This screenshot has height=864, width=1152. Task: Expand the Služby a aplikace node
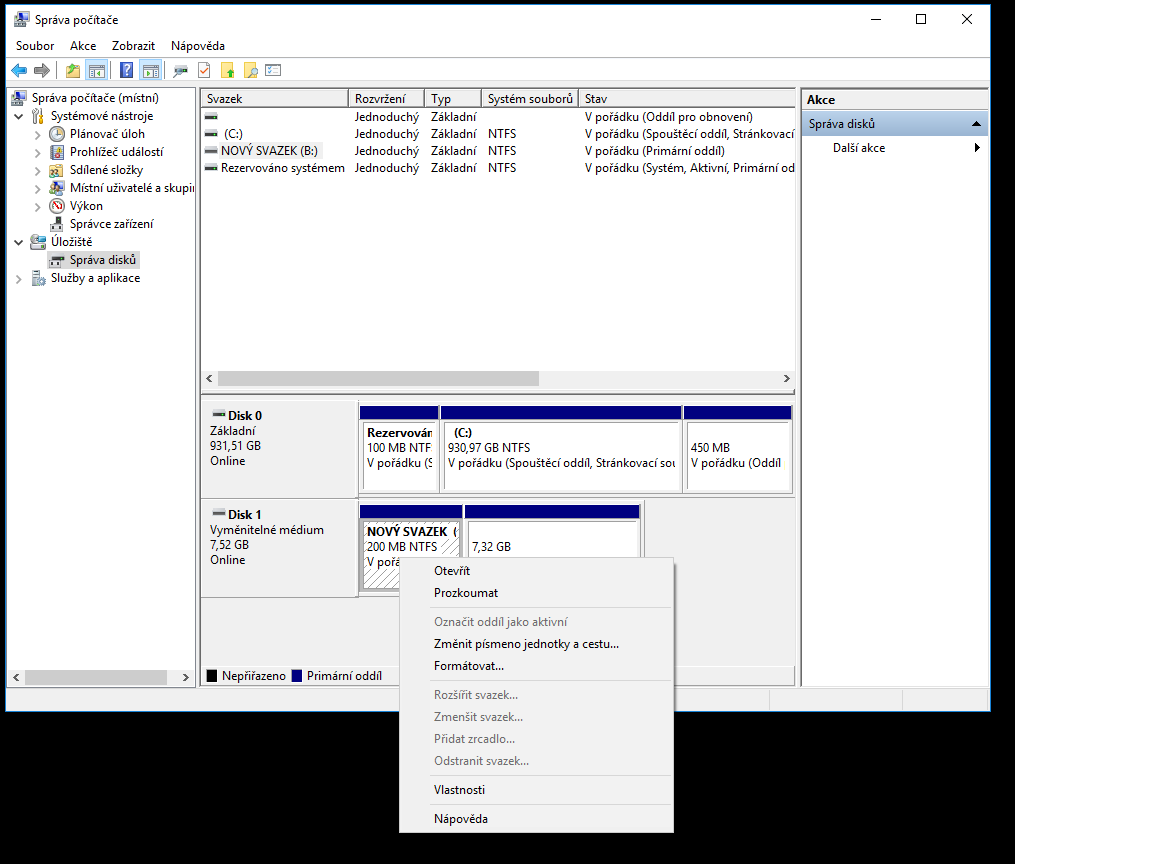tap(19, 278)
